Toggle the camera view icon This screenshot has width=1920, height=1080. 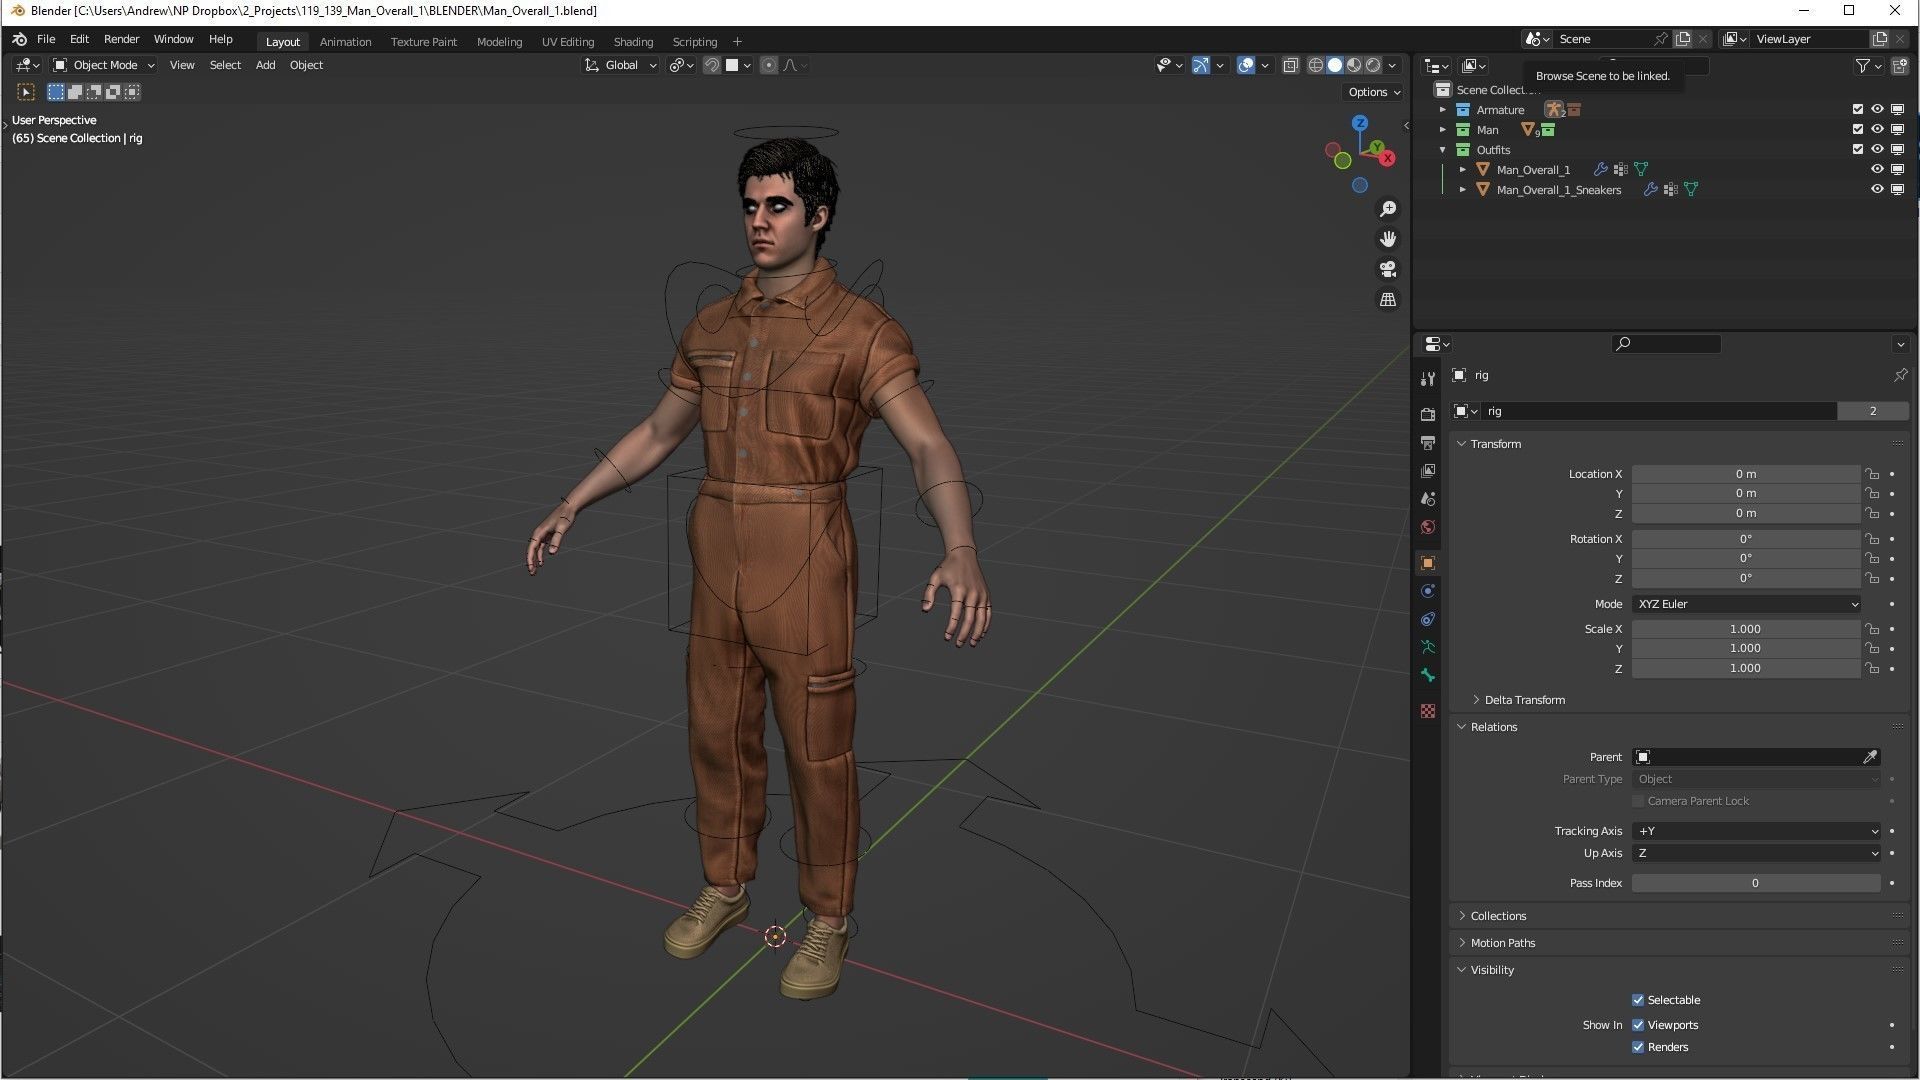click(1388, 269)
